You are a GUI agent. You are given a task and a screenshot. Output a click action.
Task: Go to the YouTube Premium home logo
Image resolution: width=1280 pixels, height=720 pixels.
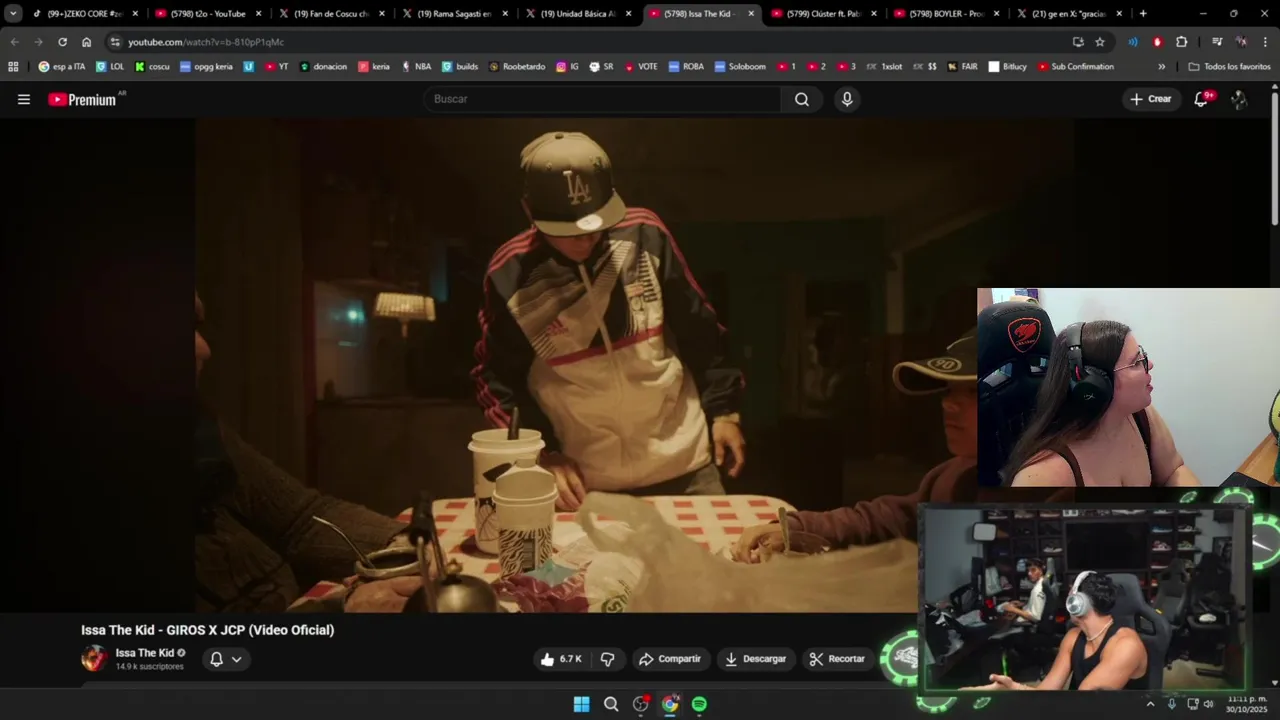(x=82, y=99)
